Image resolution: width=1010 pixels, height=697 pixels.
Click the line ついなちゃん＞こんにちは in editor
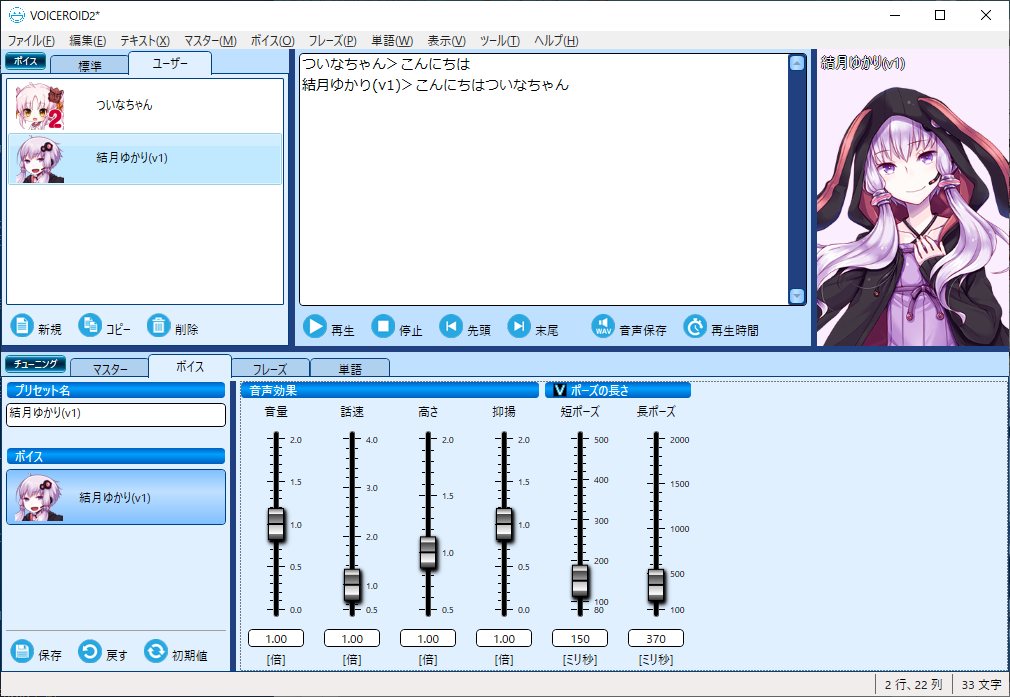pyautogui.click(x=386, y=64)
